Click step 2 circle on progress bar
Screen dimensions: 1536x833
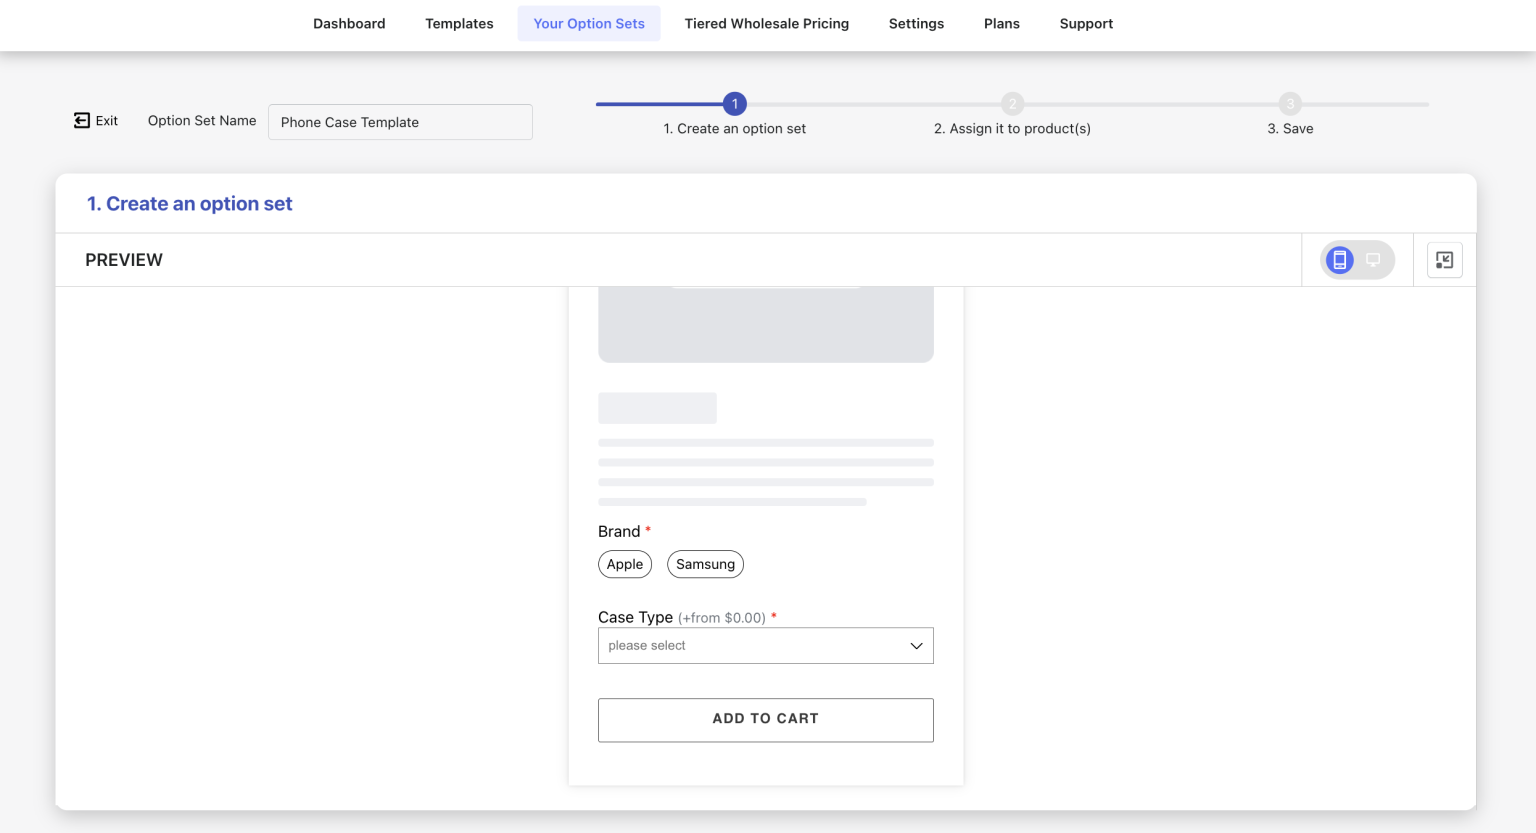tap(1012, 103)
